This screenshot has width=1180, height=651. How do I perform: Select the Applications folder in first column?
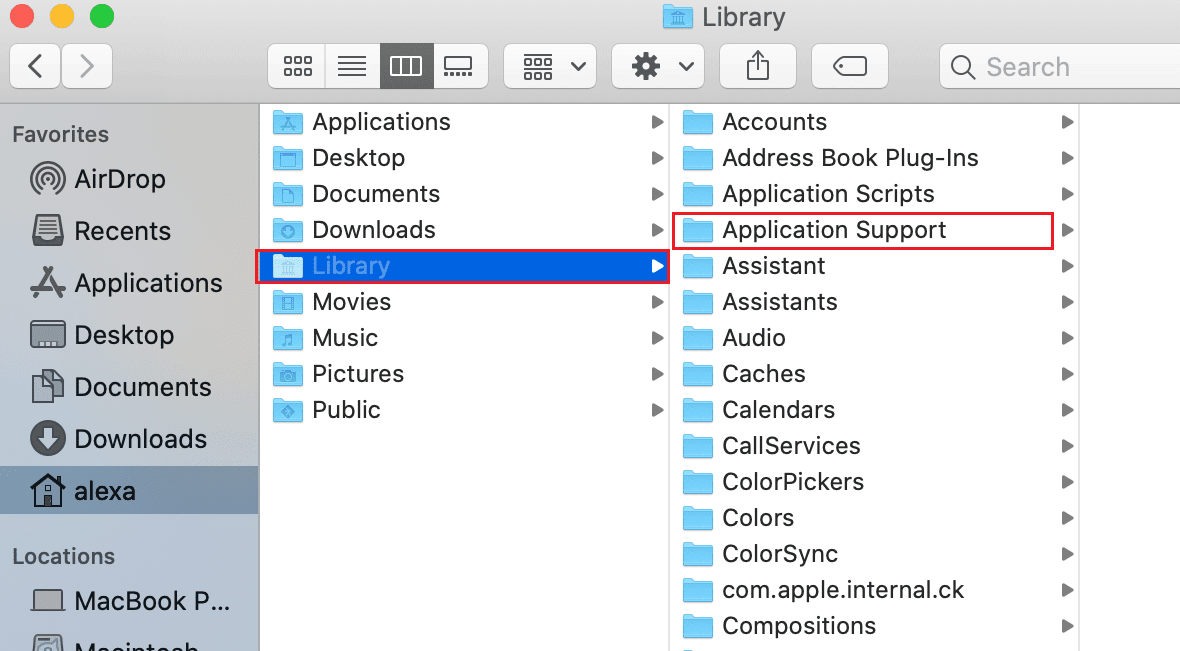click(464, 122)
